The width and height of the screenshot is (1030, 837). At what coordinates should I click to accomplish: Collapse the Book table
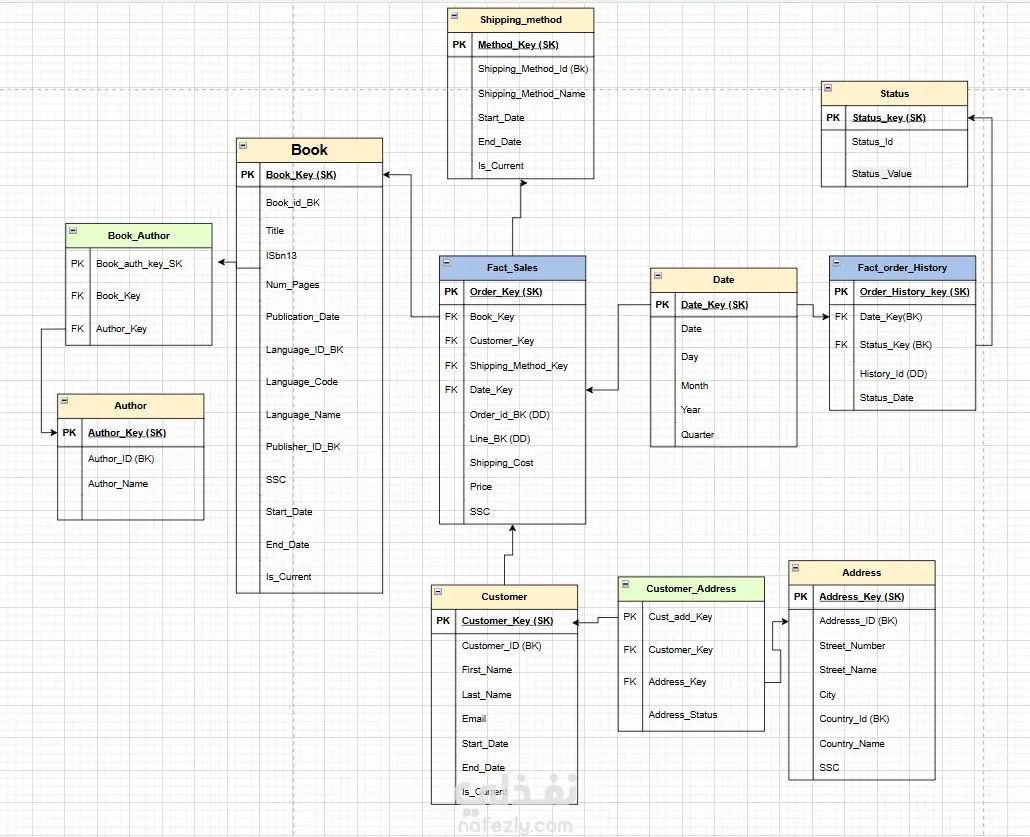point(243,145)
